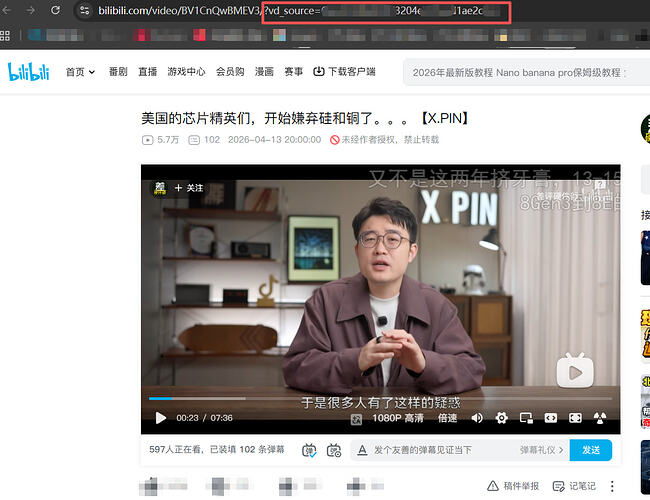The image size is (650, 500).
Task: Click the 102 danmaku count
Action: pos(204,140)
